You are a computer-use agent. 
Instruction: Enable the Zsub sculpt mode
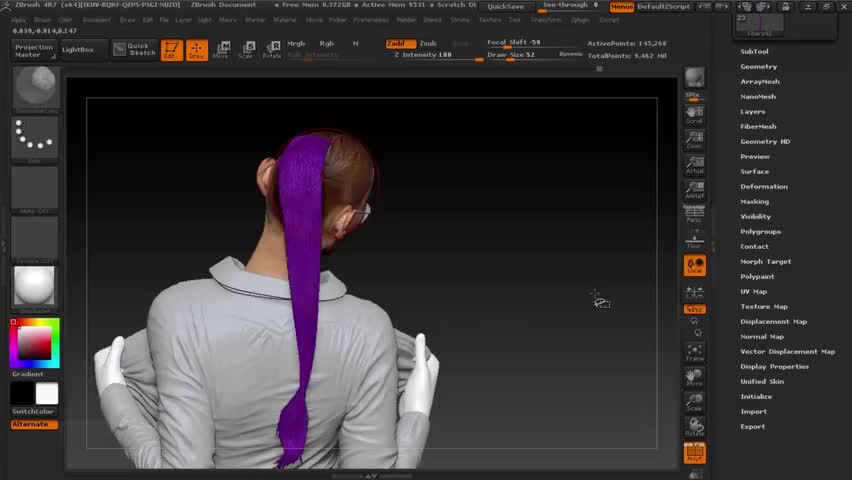click(428, 43)
